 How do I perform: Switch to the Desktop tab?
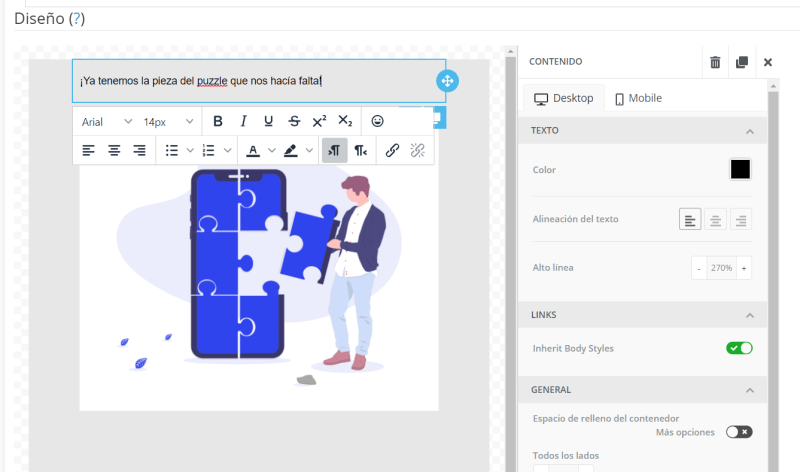[x=564, y=98]
